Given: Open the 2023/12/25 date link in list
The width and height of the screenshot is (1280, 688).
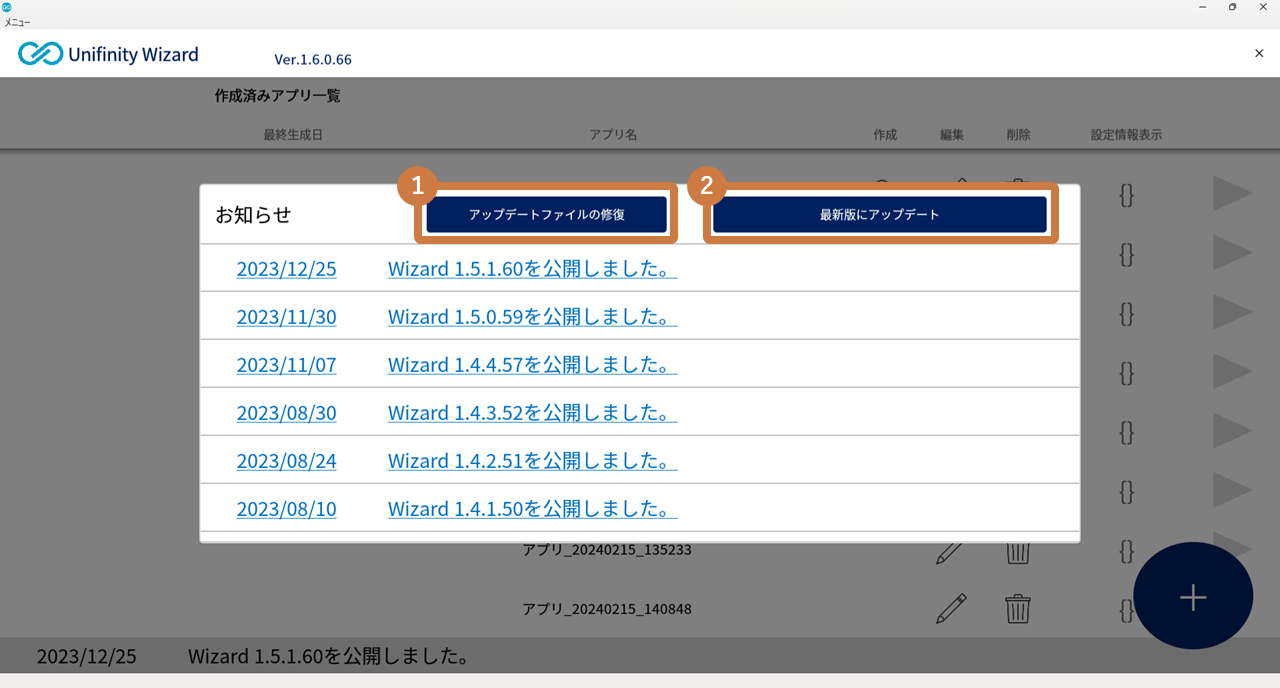Looking at the screenshot, I should tap(286, 269).
